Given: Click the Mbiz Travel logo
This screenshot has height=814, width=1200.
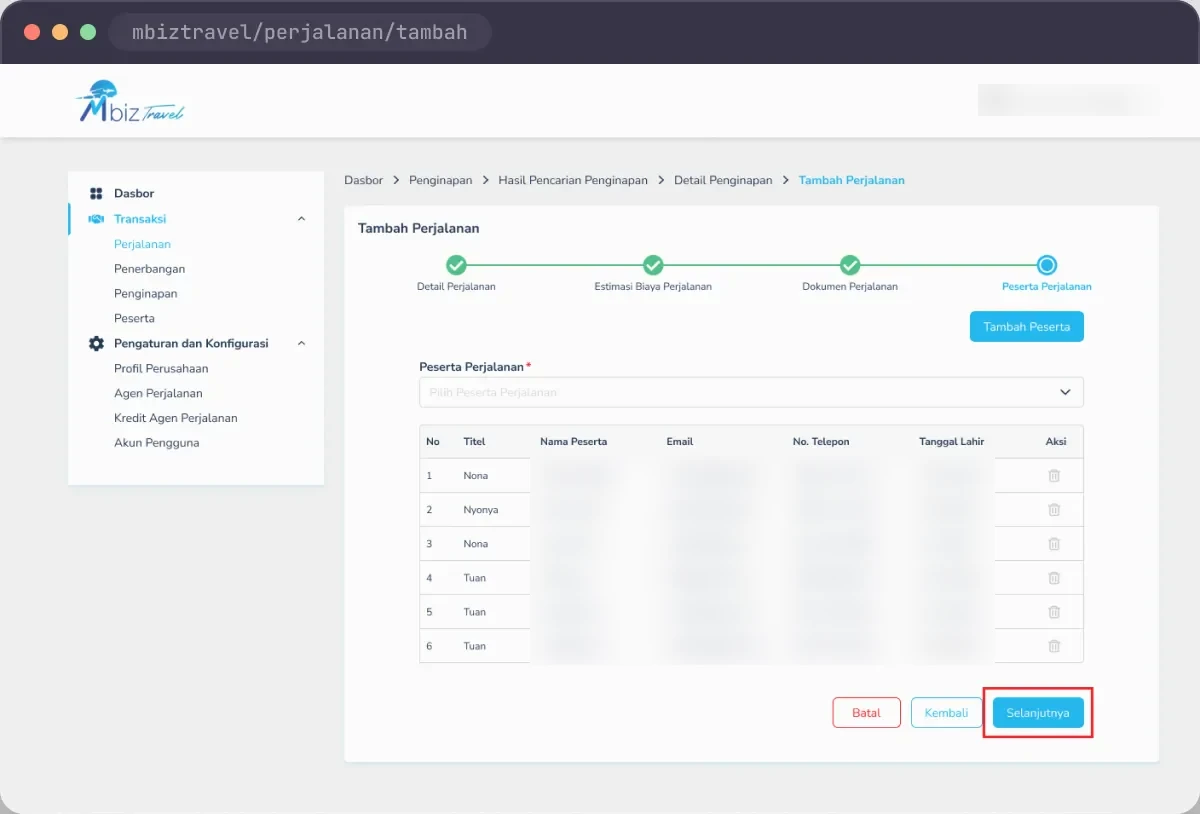Looking at the screenshot, I should (130, 101).
